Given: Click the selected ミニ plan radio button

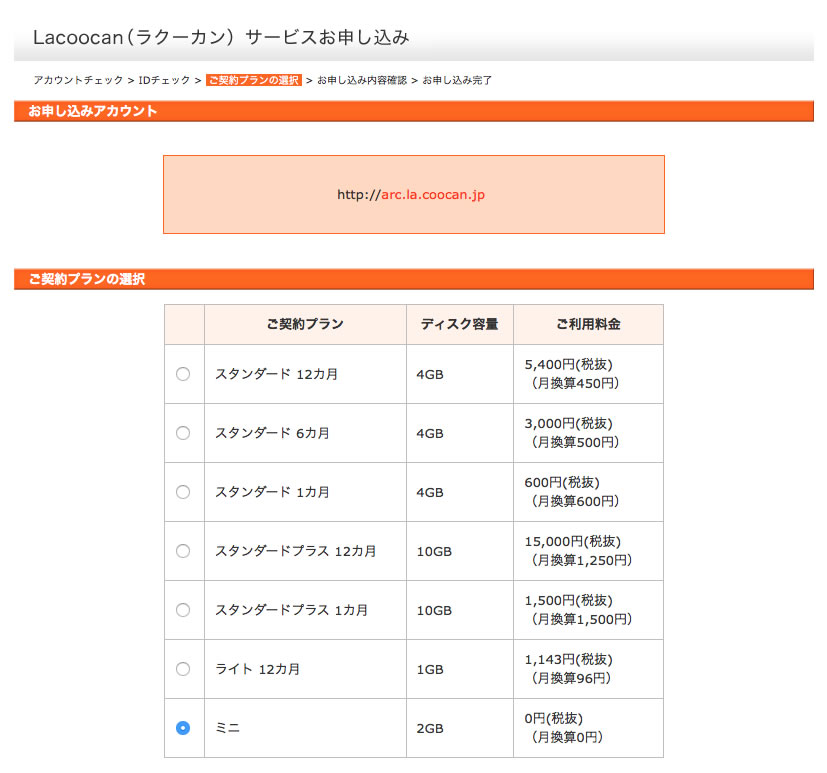Looking at the screenshot, I should (182, 728).
